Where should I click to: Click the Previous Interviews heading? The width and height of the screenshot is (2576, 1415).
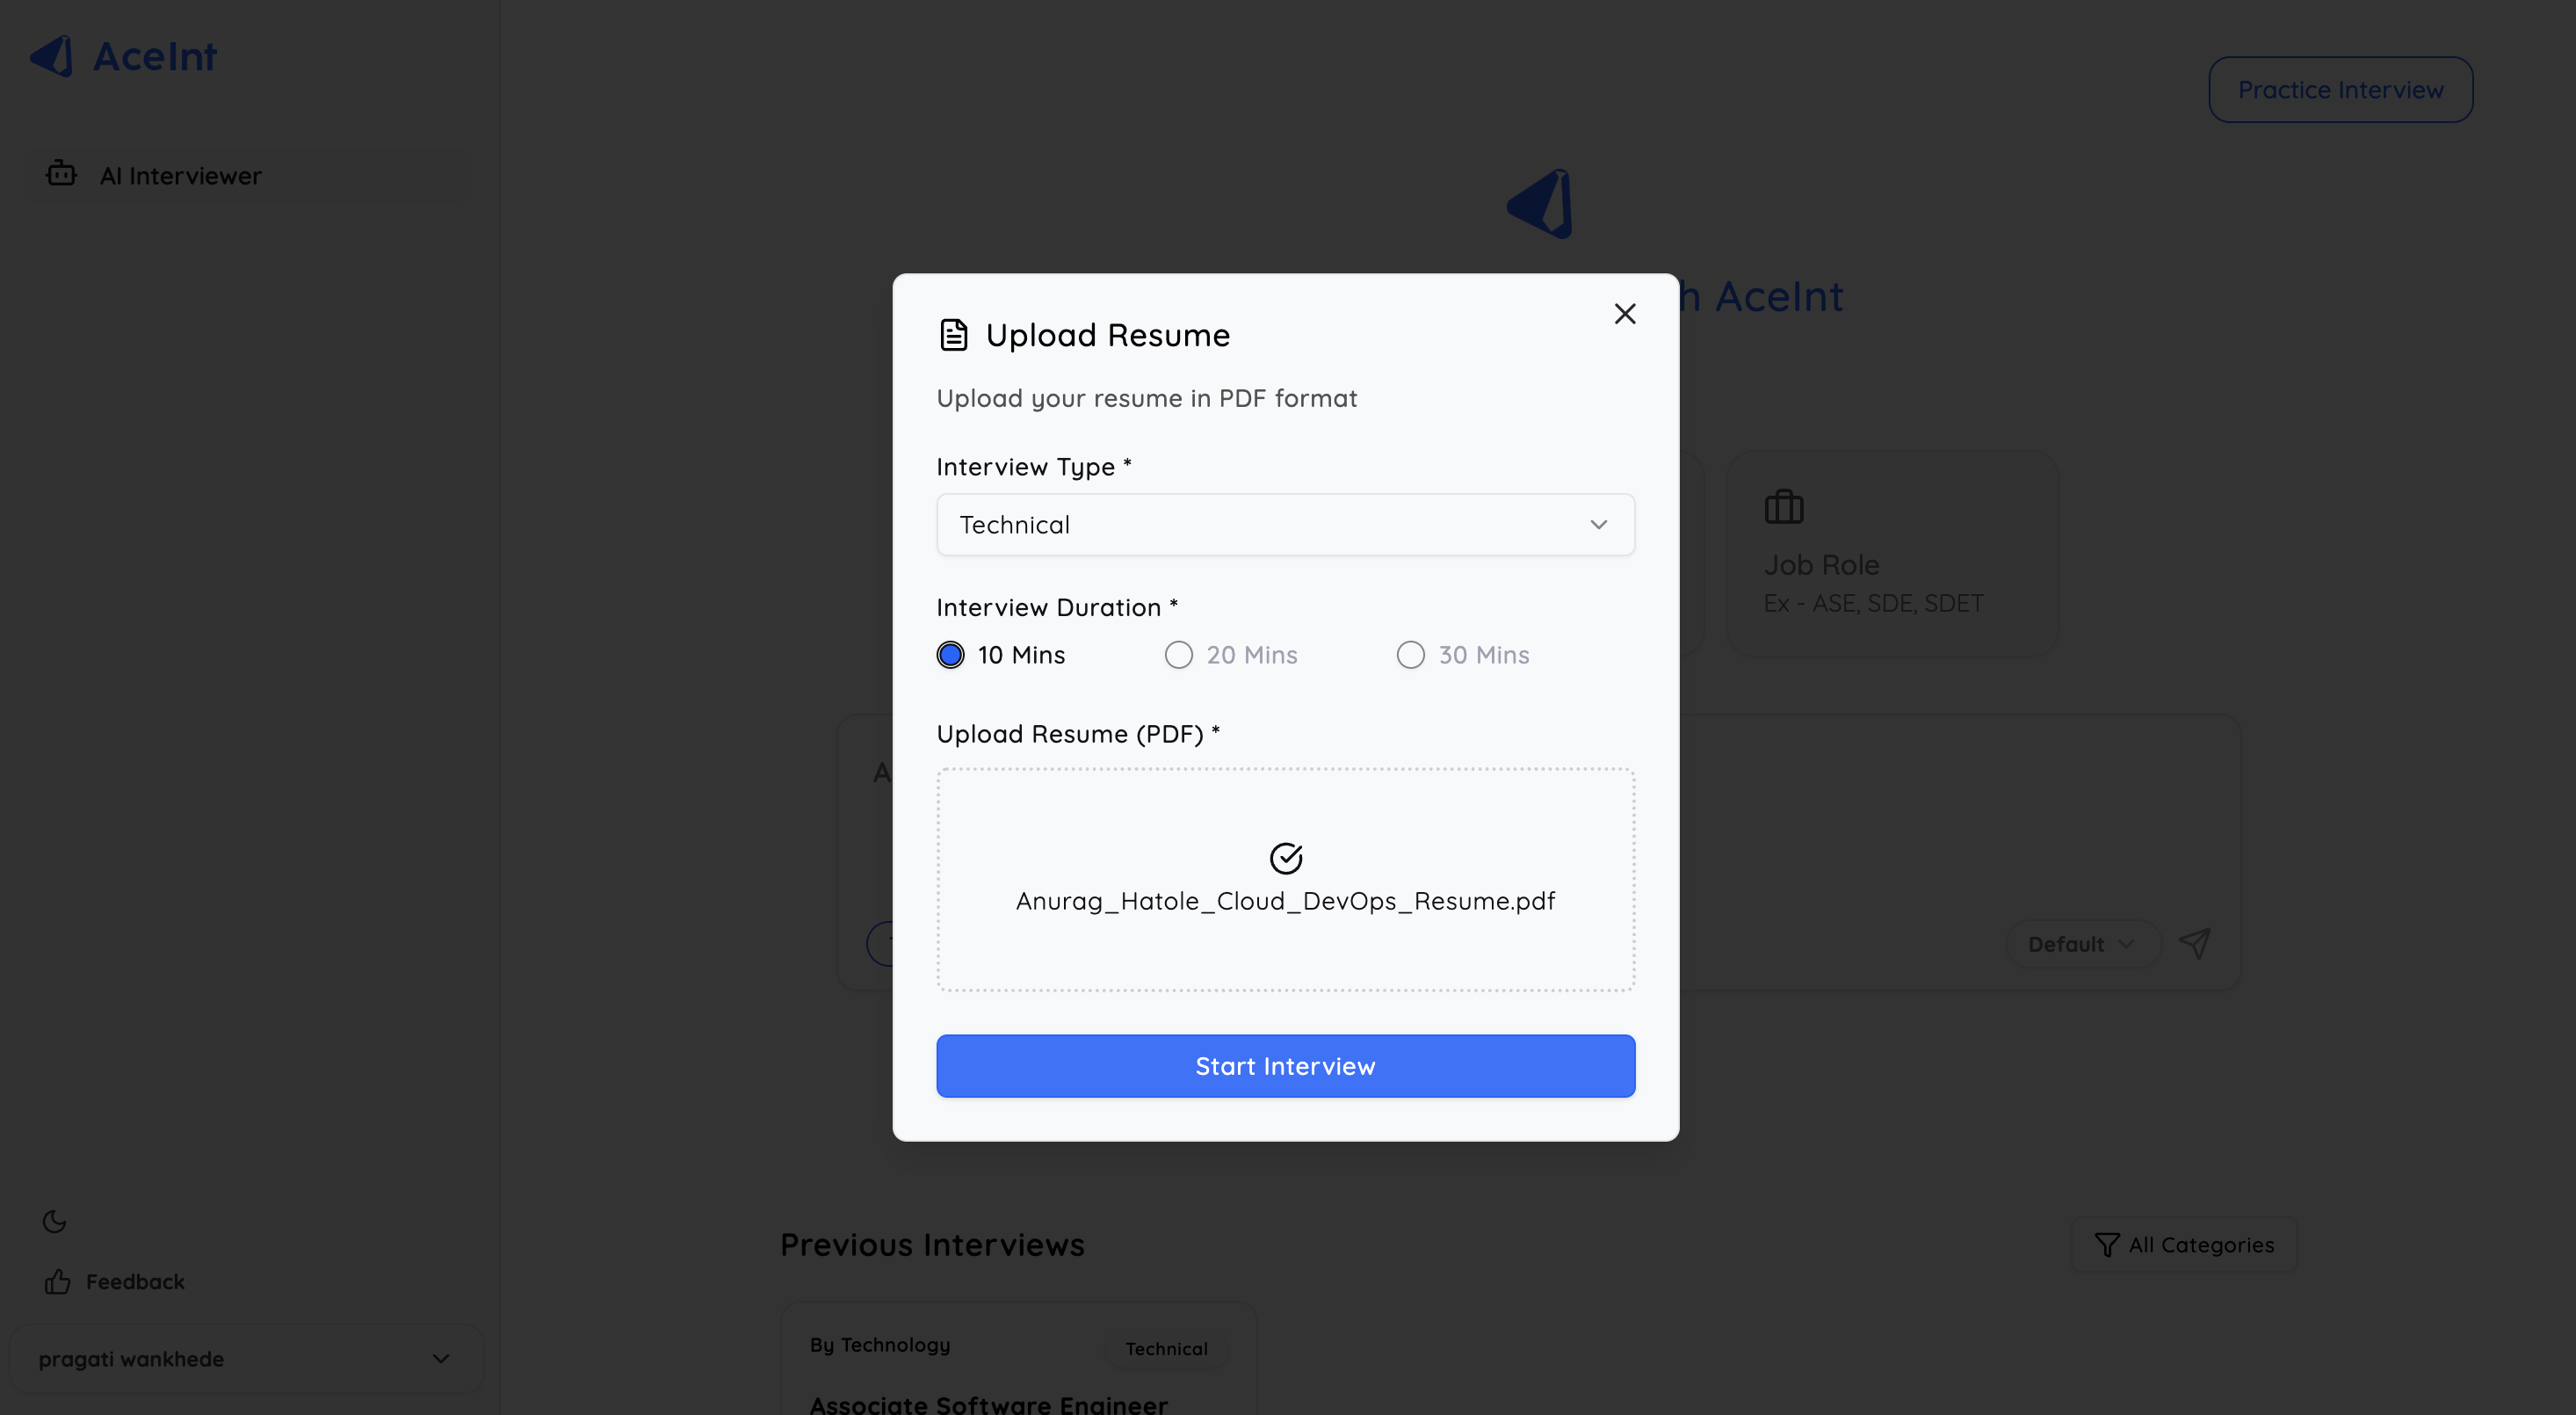tap(932, 1245)
